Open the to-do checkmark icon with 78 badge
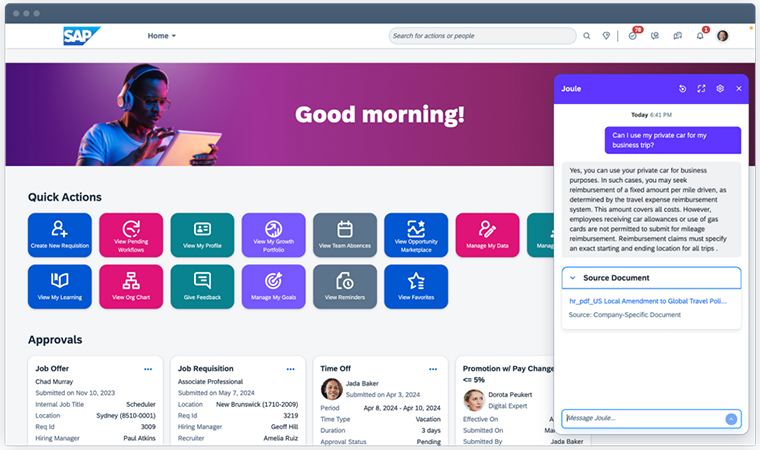 click(x=633, y=36)
